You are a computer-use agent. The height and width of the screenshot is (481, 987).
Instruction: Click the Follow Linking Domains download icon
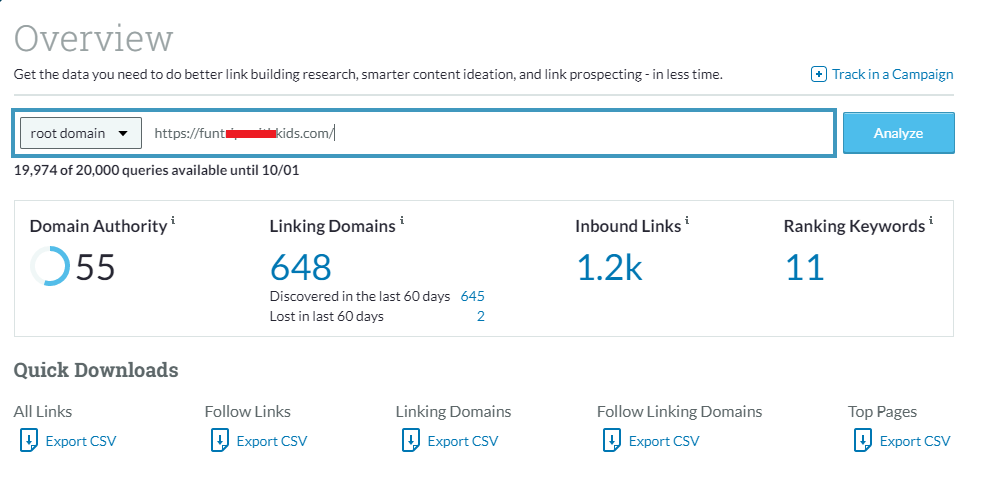pyautogui.click(x=611, y=441)
